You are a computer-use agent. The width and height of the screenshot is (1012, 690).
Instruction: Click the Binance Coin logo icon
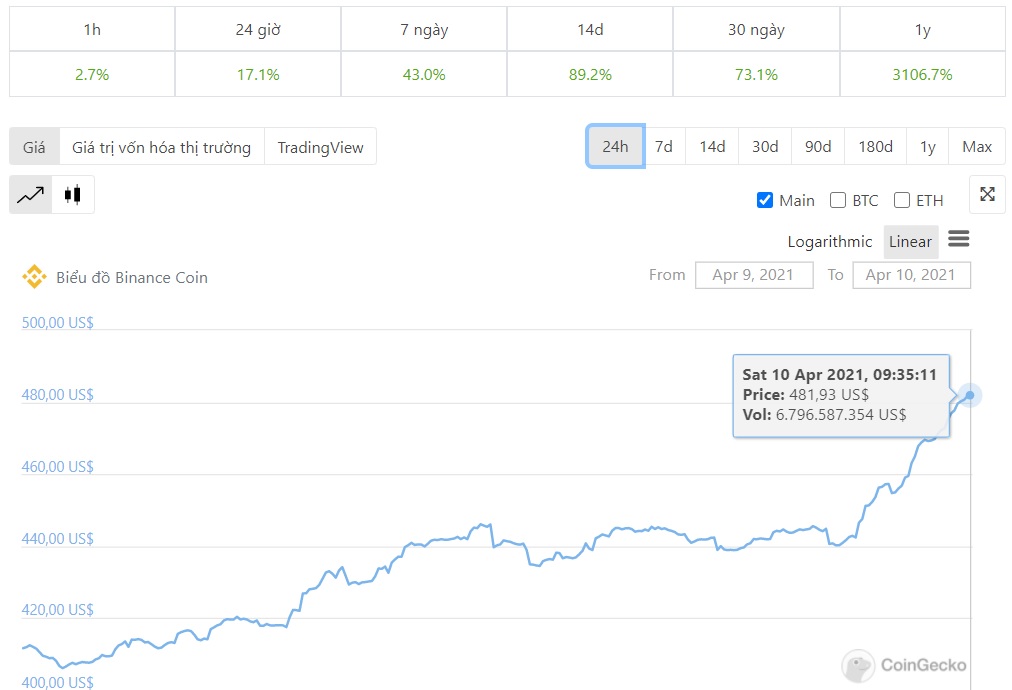34,277
